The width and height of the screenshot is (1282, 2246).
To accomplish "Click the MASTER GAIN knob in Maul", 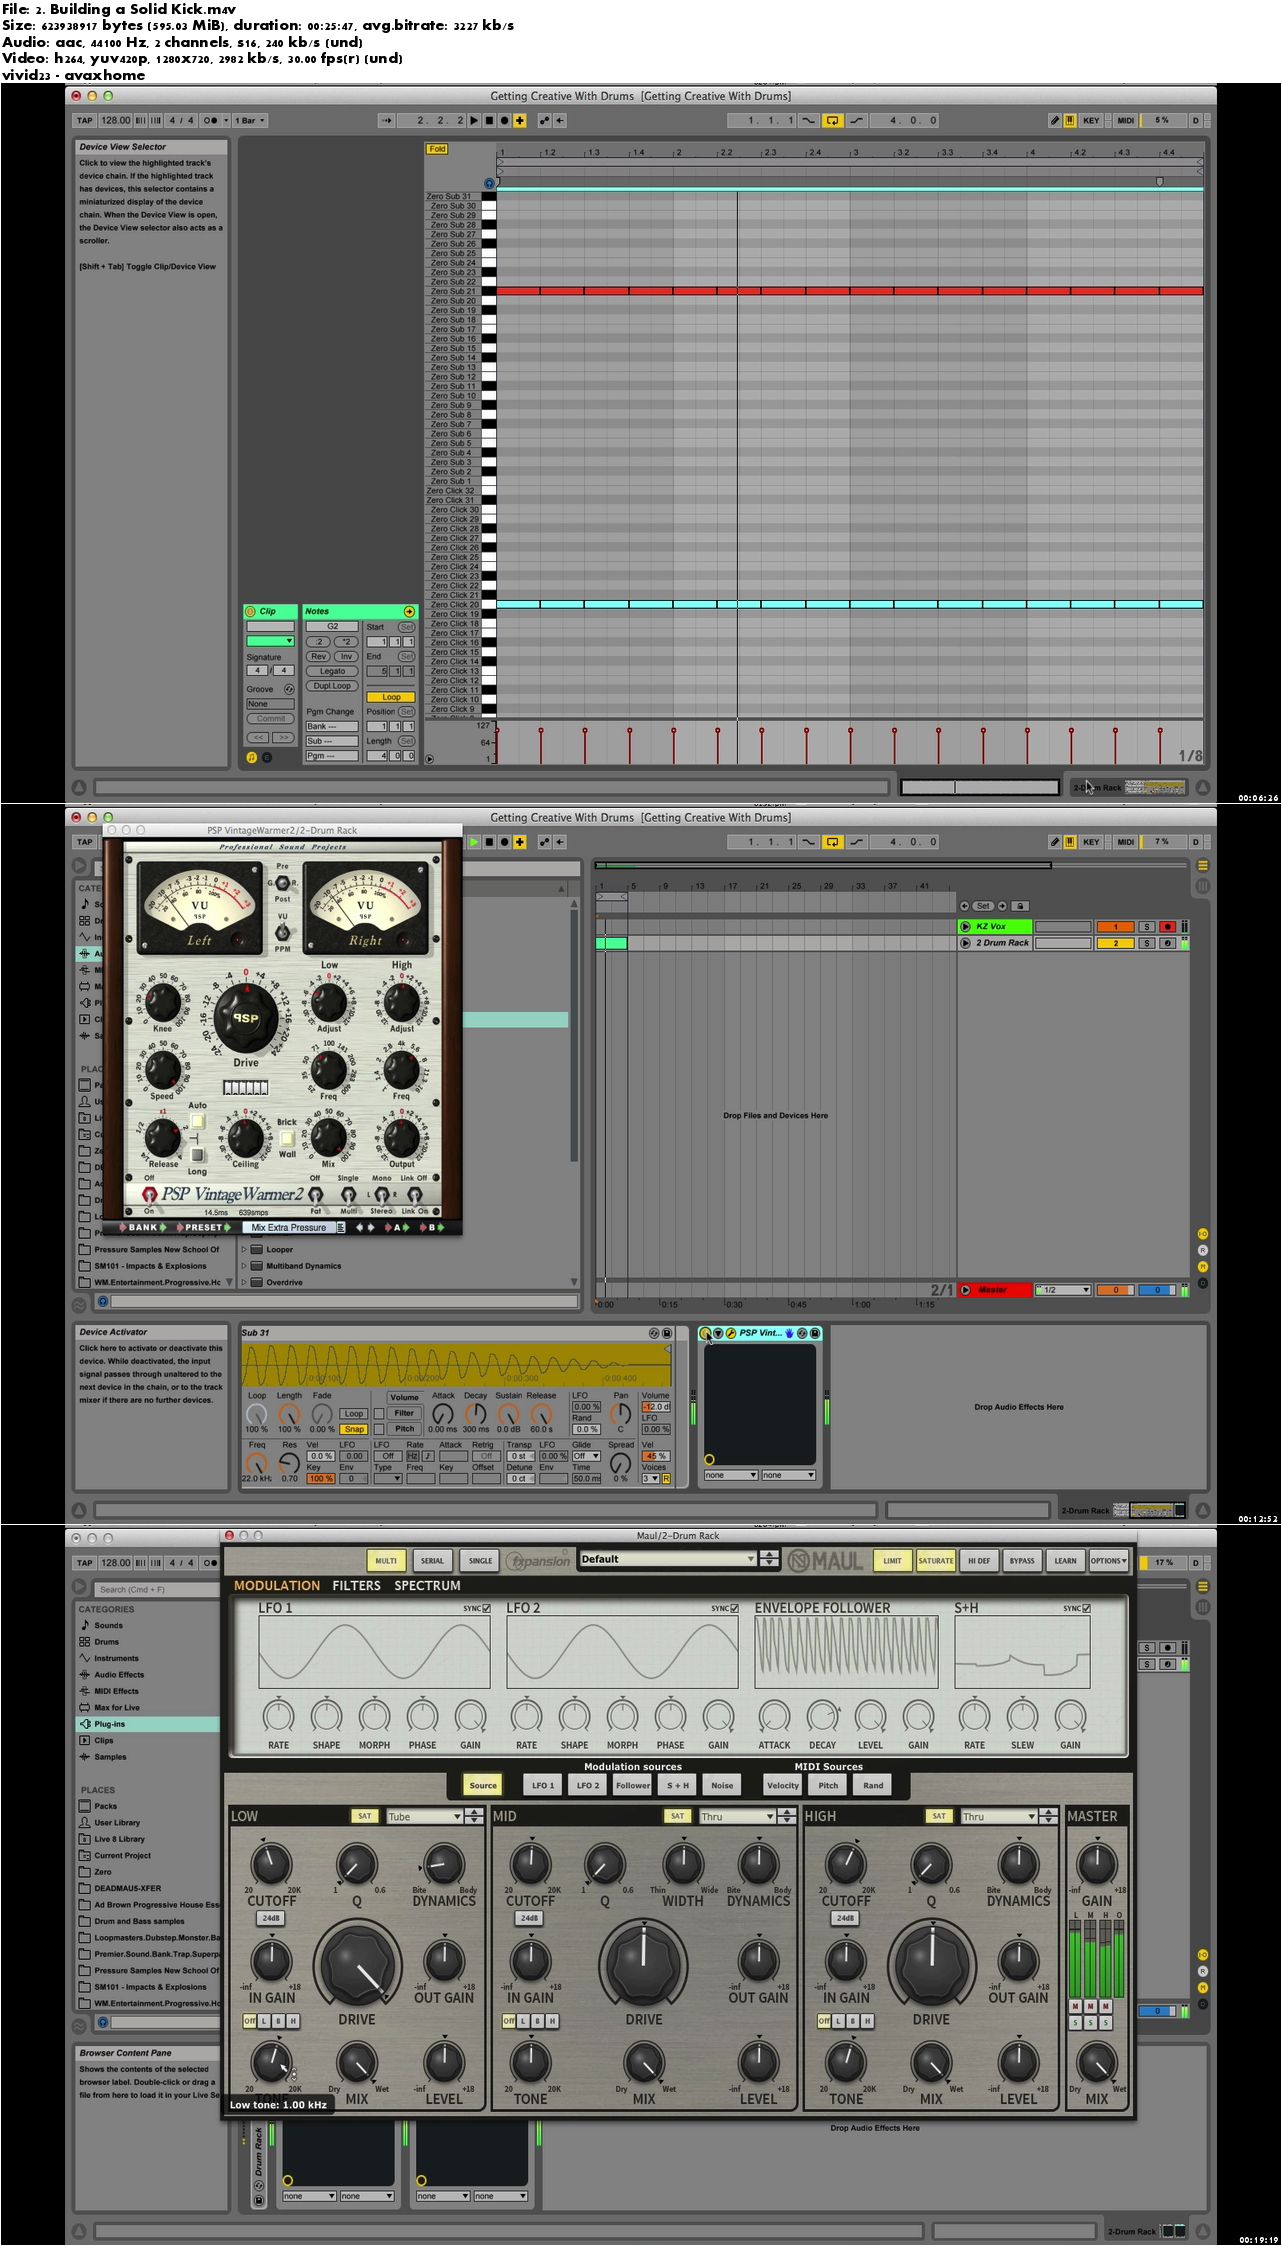I will click(x=1096, y=1864).
